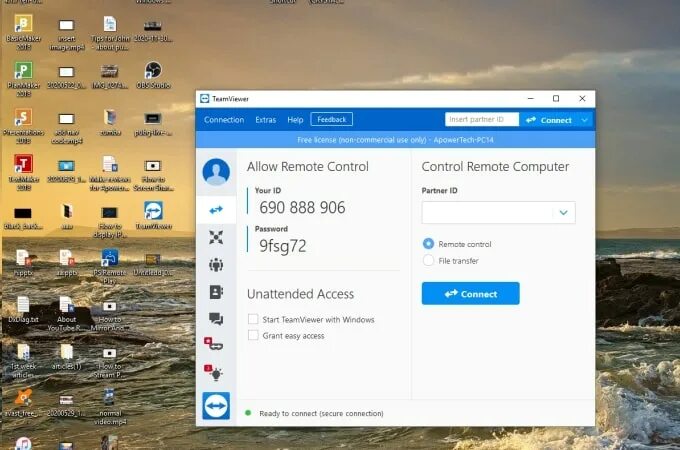
Task: Select the About YouTube desktop document
Action: pos(66,314)
